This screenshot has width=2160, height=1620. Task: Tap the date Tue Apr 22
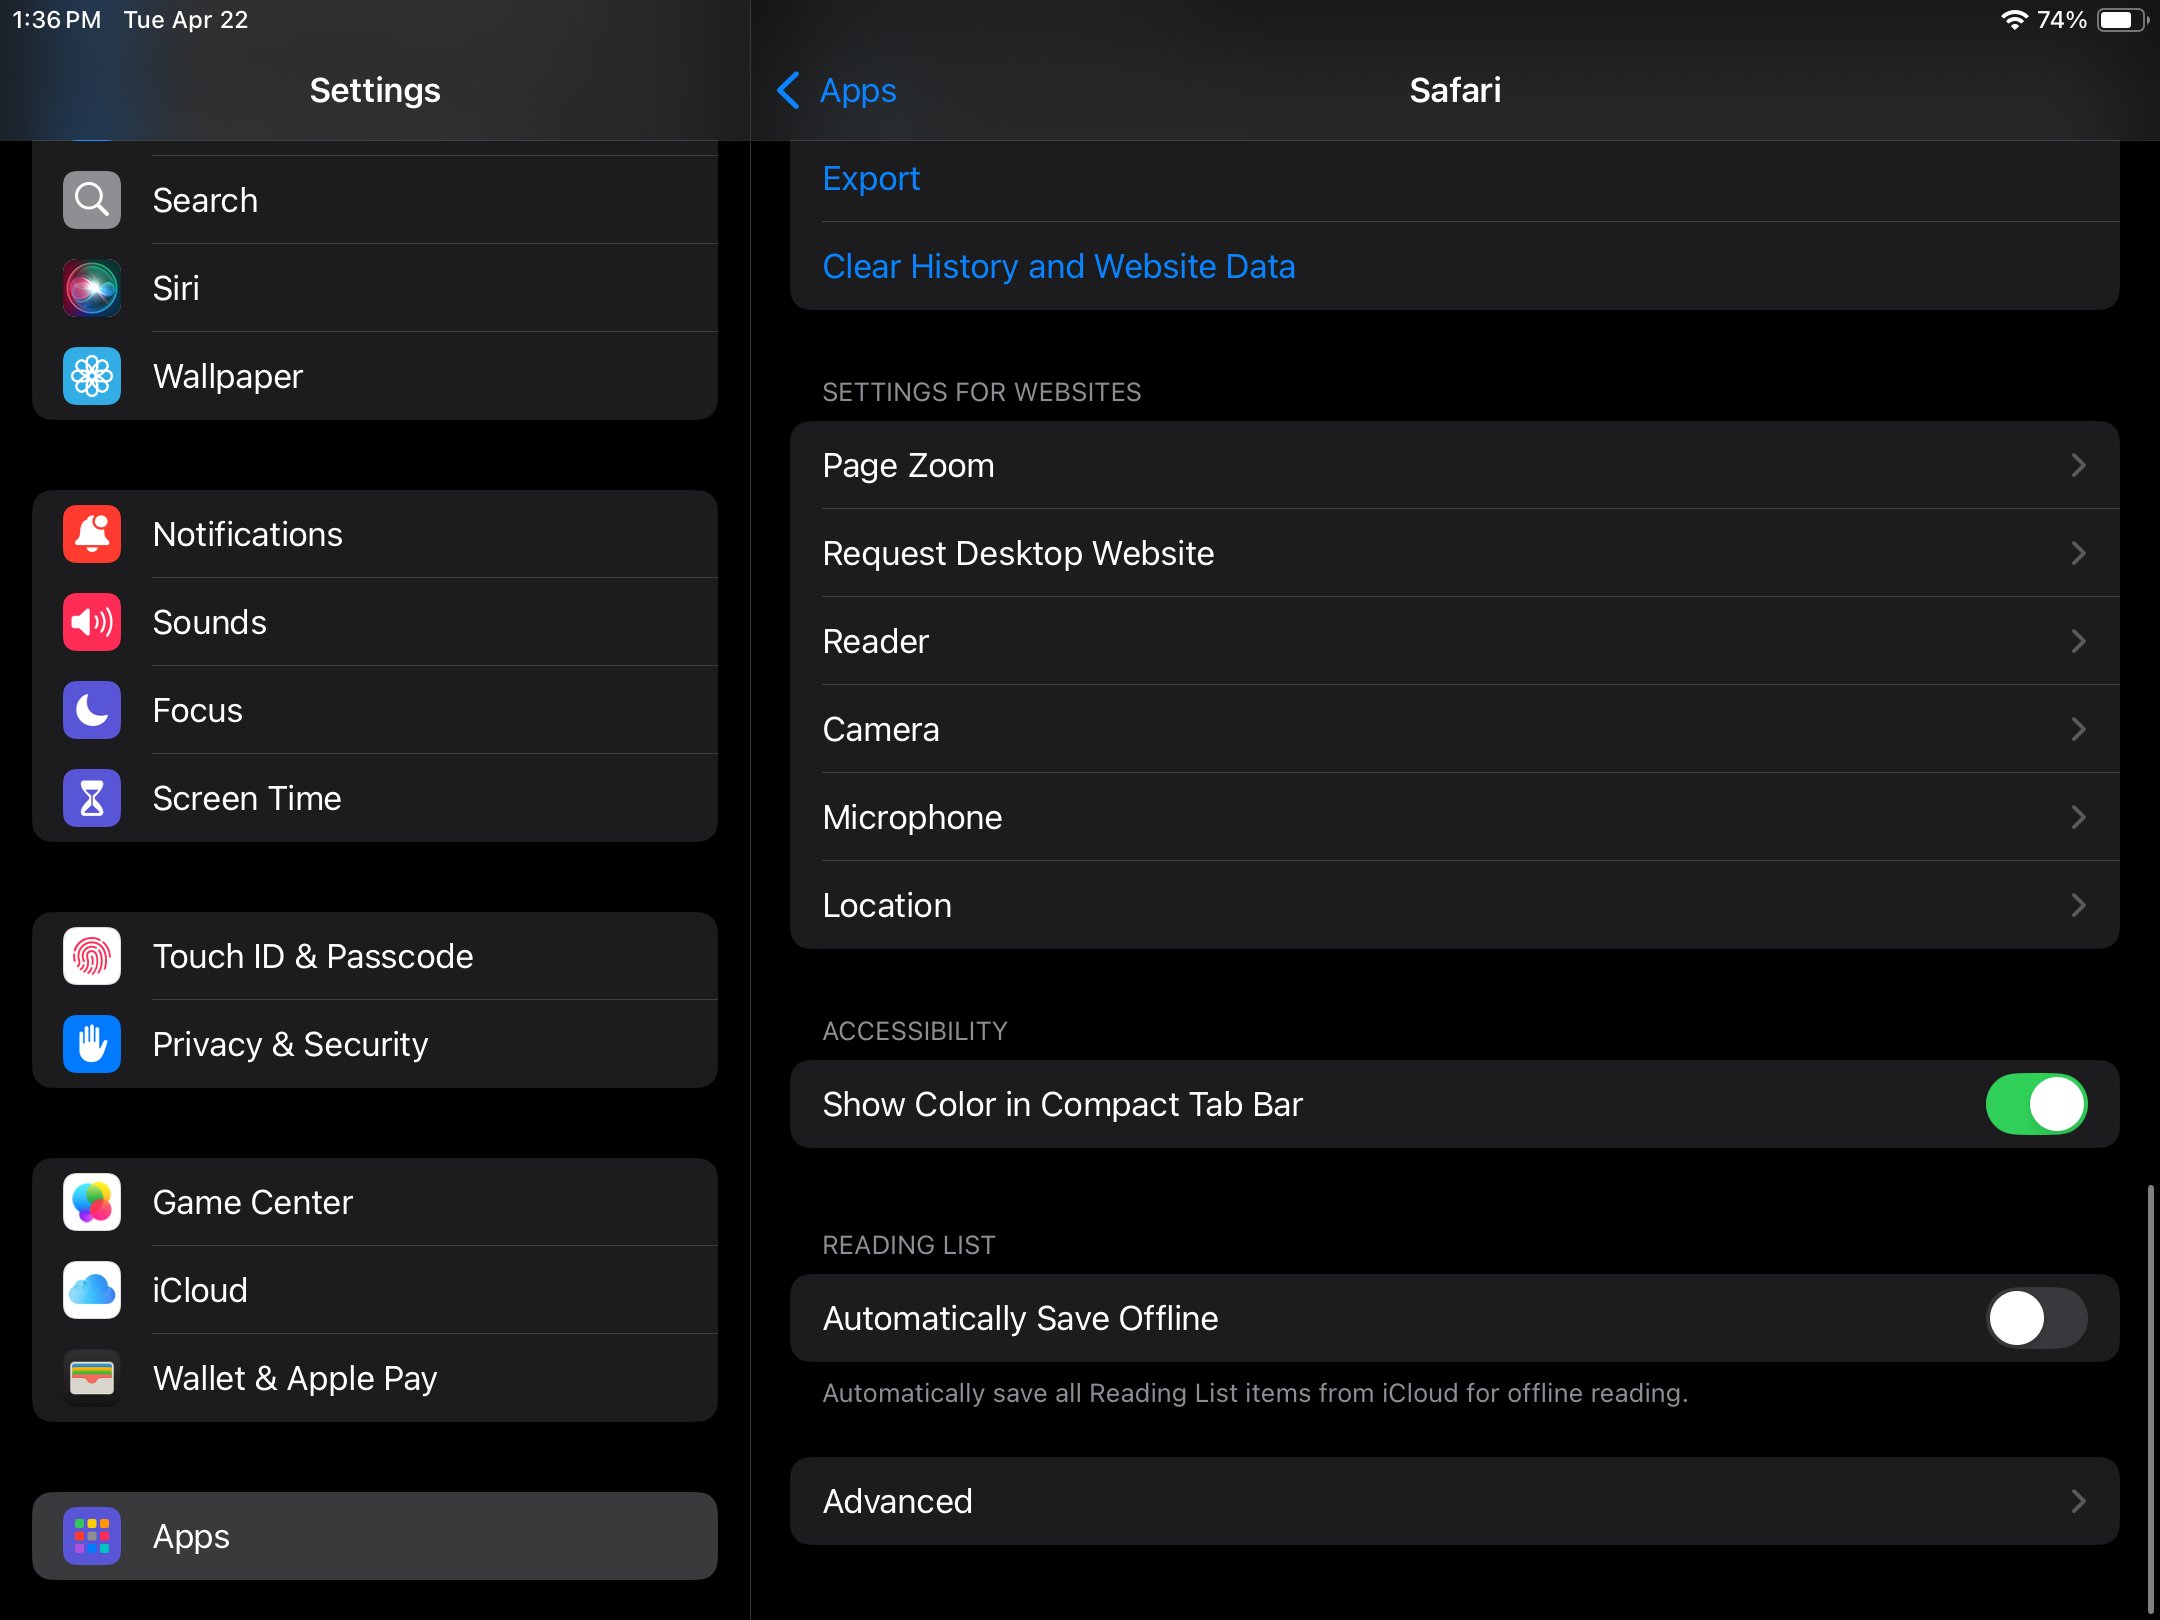186,20
